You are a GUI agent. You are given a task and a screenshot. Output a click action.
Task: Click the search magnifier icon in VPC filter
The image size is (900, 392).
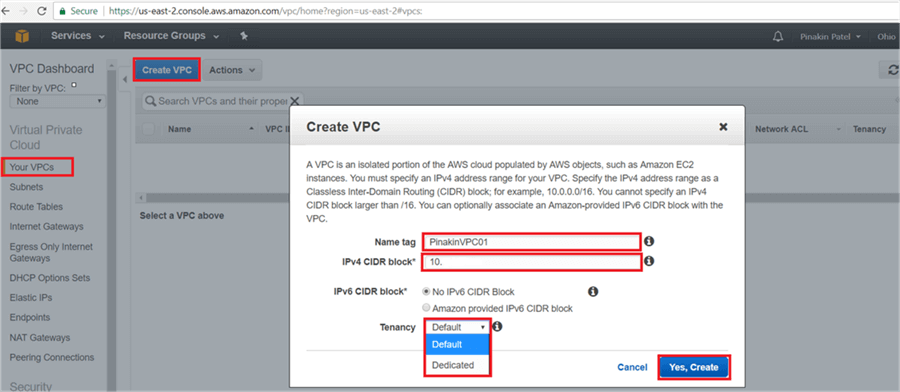[151, 101]
